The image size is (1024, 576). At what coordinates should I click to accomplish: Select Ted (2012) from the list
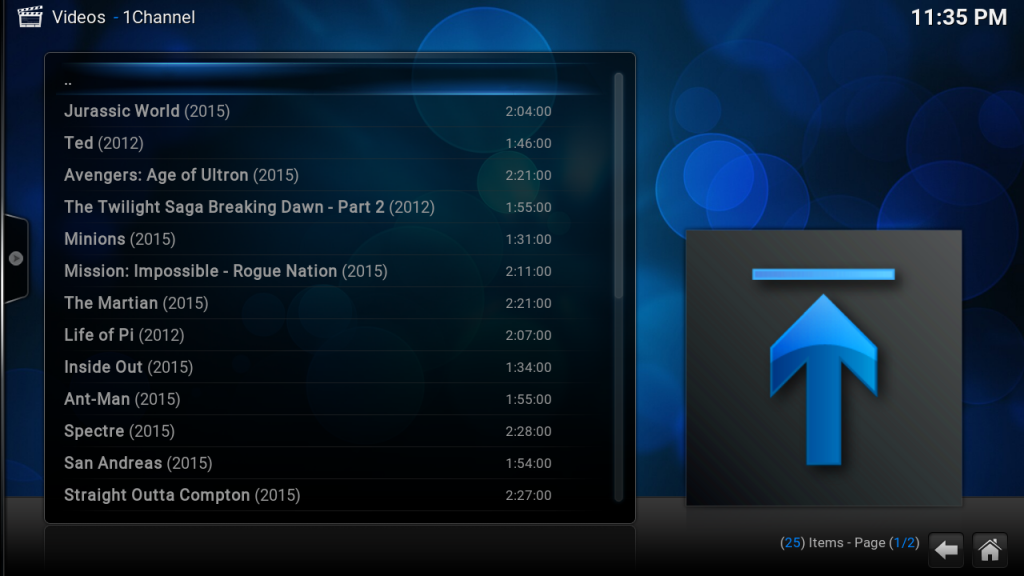104,143
